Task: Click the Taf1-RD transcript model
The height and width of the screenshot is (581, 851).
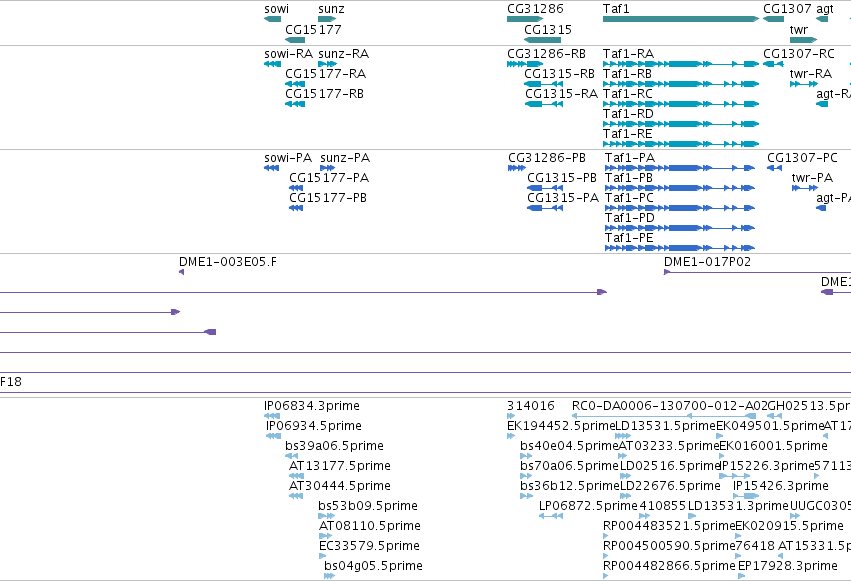Action: click(x=681, y=124)
